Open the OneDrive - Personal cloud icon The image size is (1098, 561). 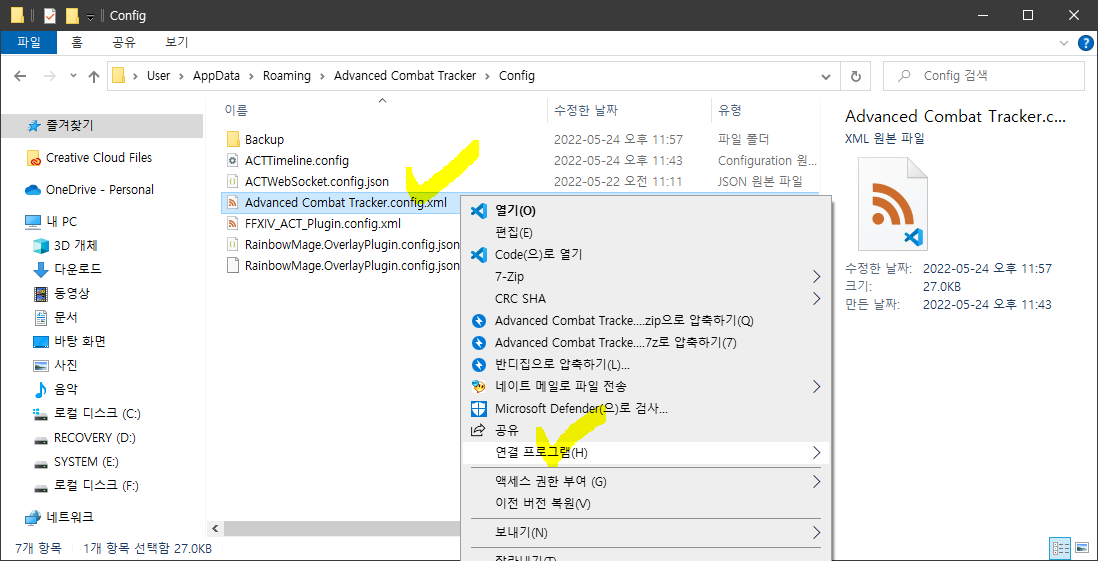tap(34, 190)
